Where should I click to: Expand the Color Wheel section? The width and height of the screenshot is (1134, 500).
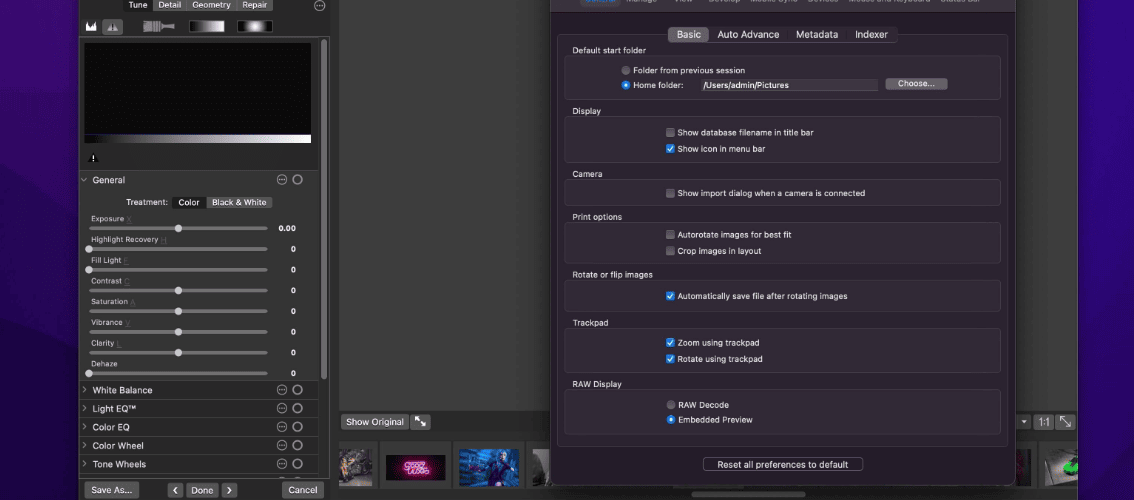85,445
